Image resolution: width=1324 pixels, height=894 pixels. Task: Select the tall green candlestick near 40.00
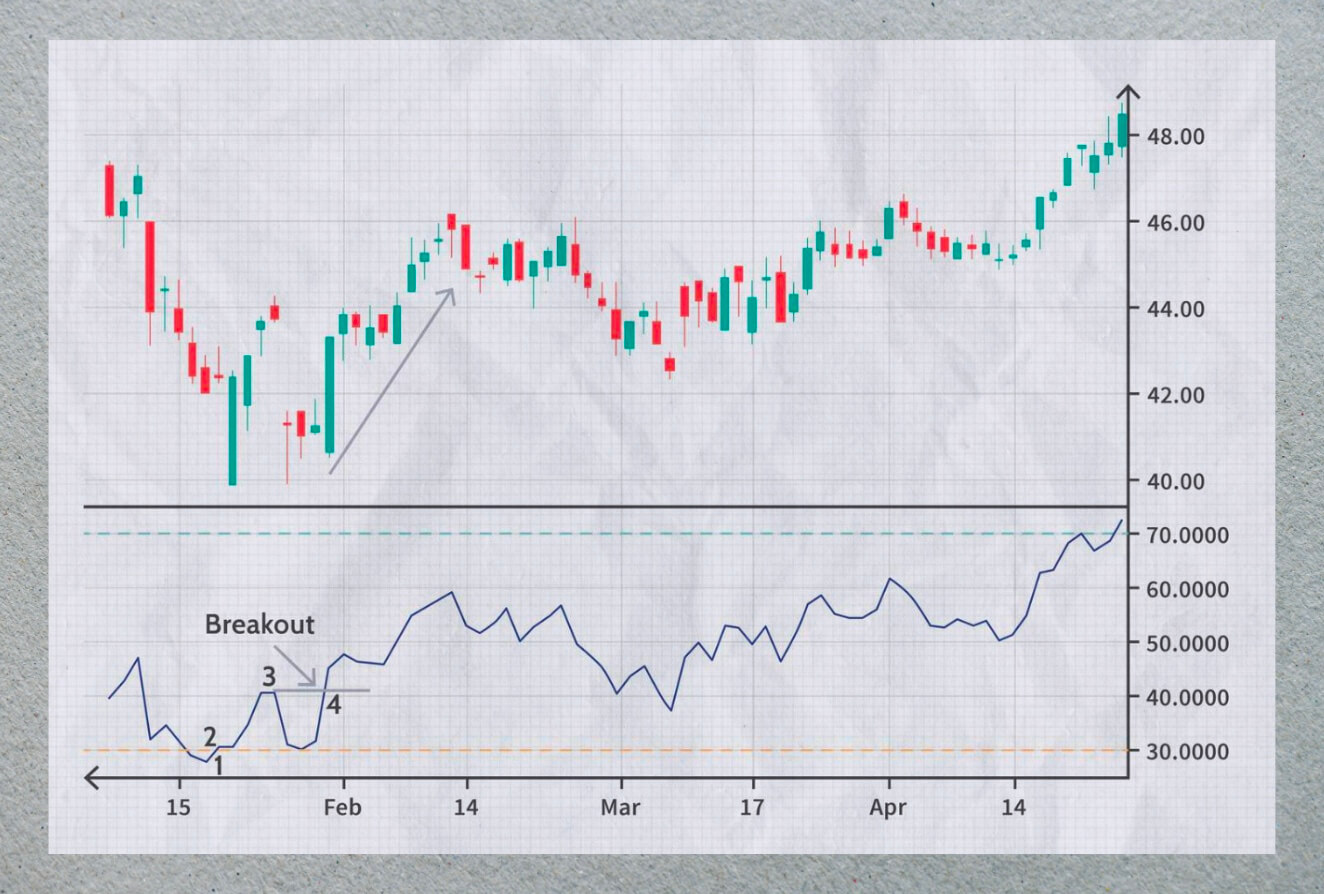pos(232,430)
